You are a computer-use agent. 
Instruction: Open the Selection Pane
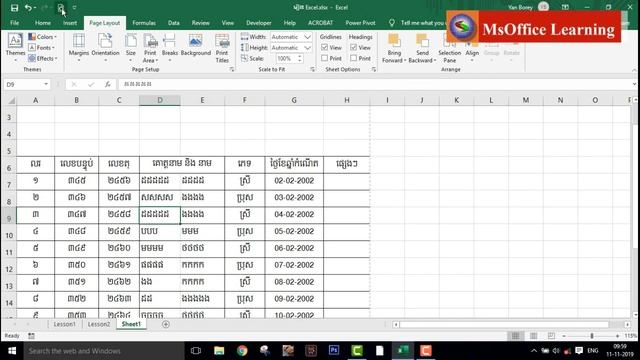[x=449, y=48]
